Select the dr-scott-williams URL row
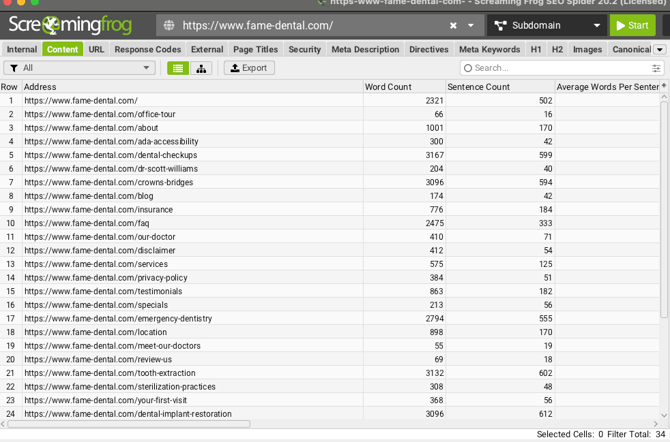Image resolution: width=670 pixels, height=442 pixels. (x=329, y=169)
